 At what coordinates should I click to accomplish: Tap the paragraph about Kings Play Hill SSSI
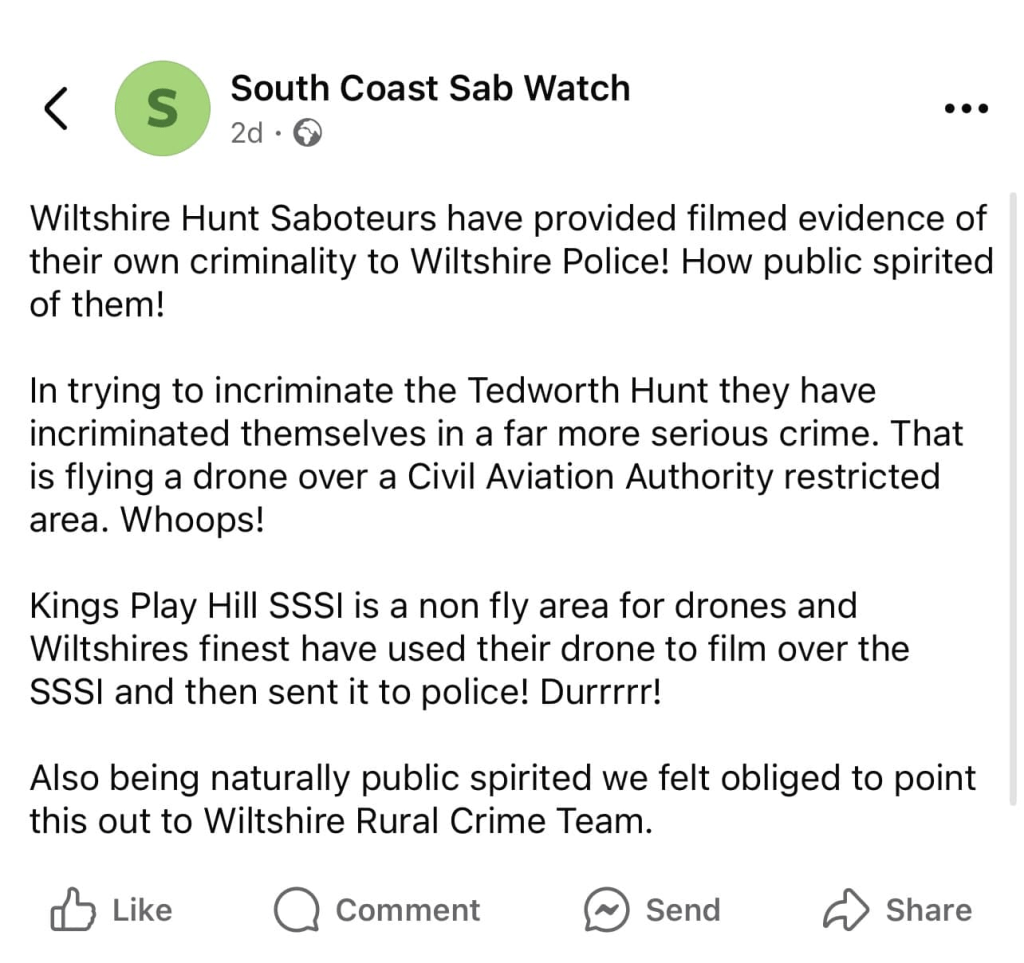point(470,649)
